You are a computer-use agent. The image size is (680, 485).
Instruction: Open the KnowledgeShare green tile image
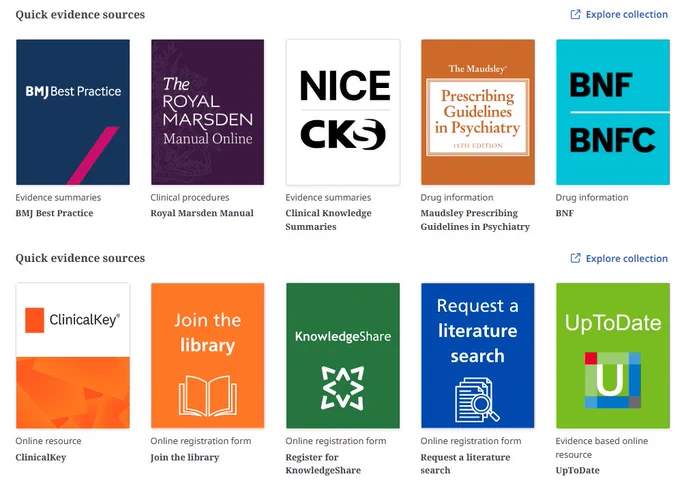point(343,356)
